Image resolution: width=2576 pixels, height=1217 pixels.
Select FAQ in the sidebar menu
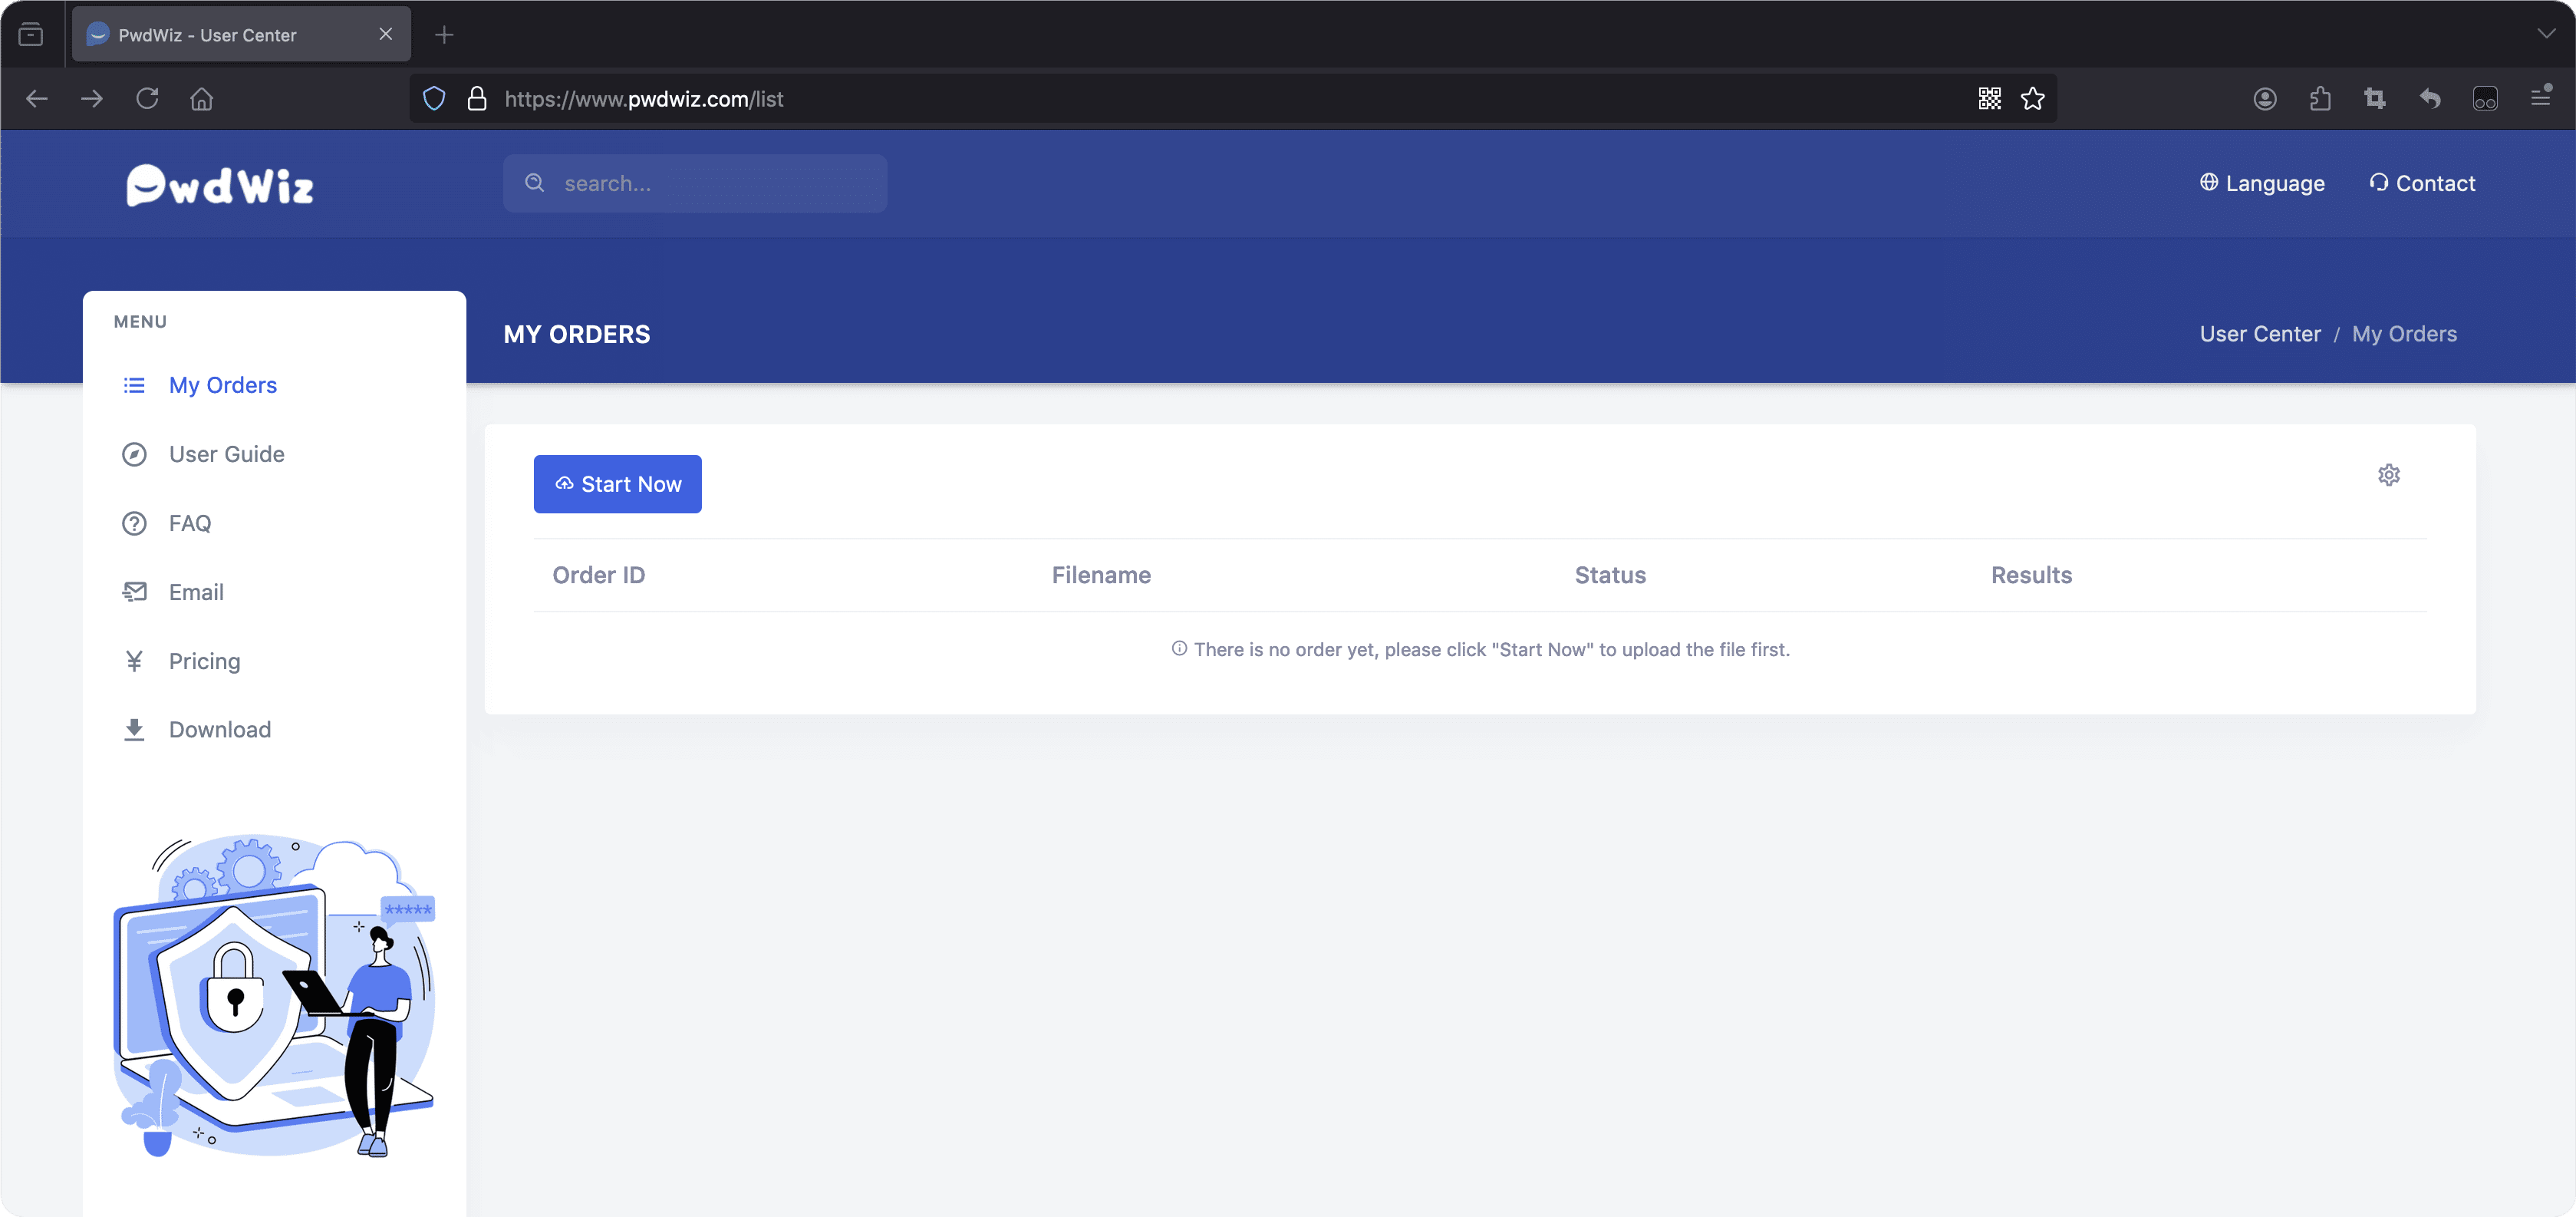[189, 523]
